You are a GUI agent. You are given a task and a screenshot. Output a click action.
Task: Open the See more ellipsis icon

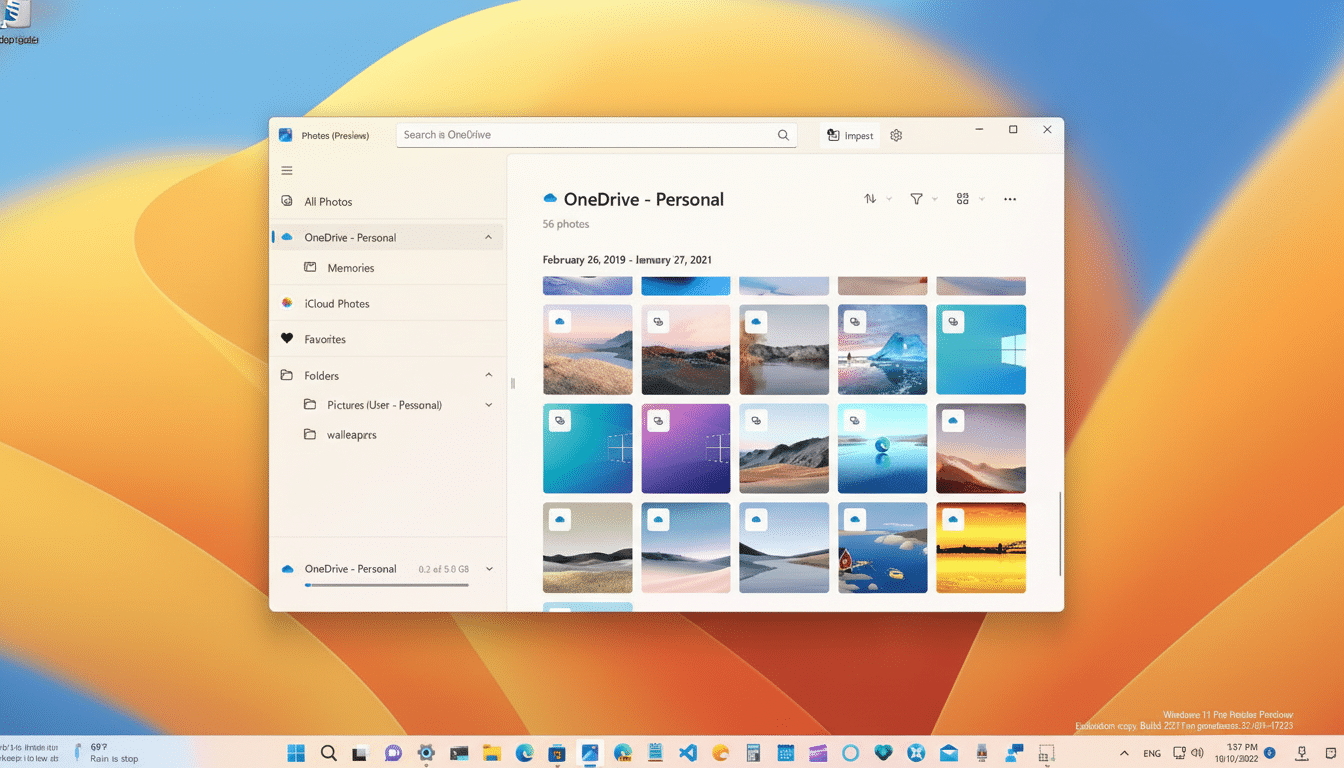tap(1009, 198)
